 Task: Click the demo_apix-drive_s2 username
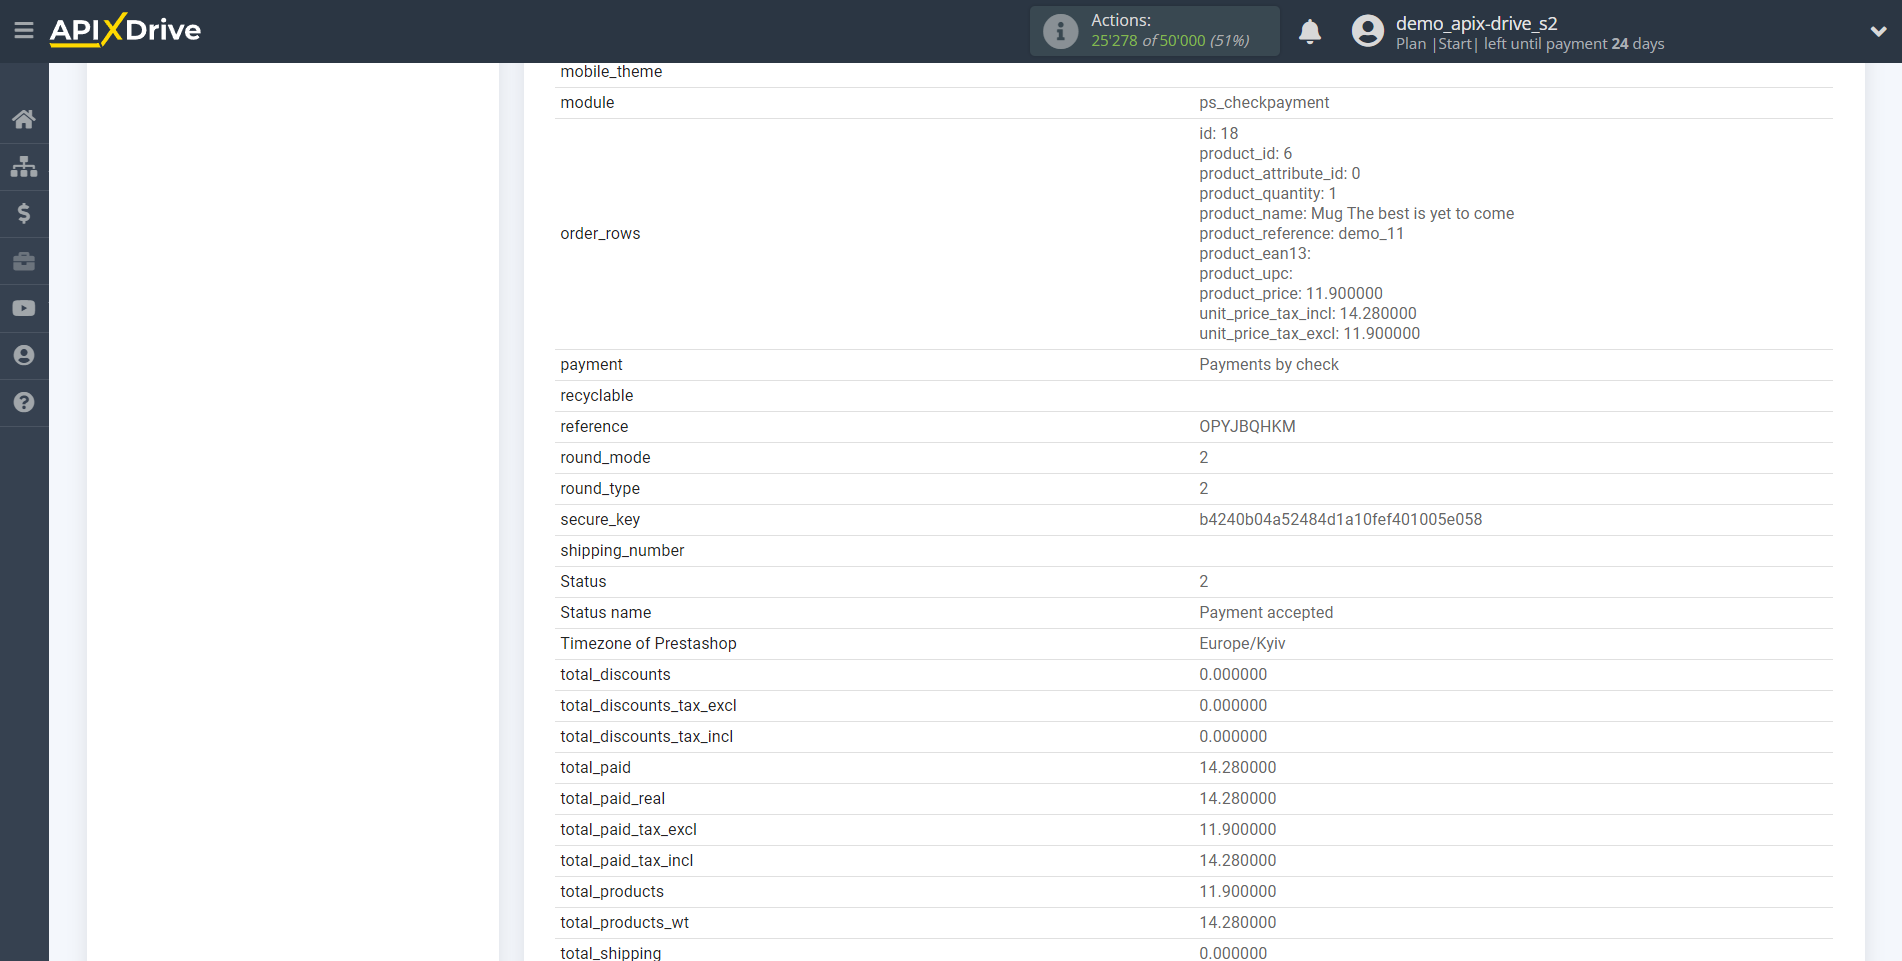point(1476,23)
